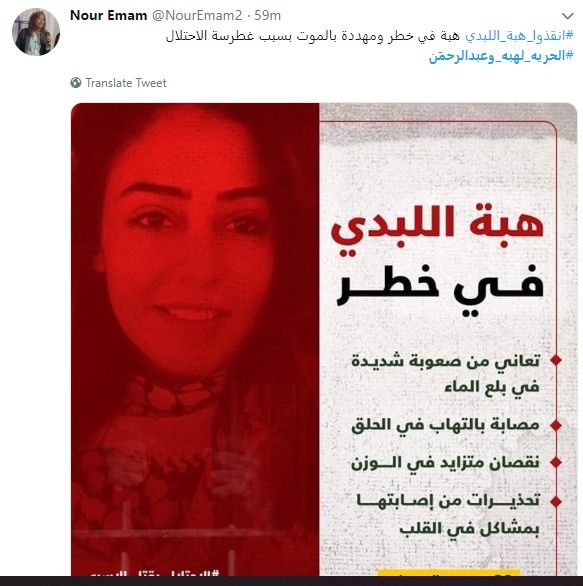This screenshot has height=586, width=583.
Task: Click the red headline هبة اللبدي in image
Action: [x=437, y=229]
